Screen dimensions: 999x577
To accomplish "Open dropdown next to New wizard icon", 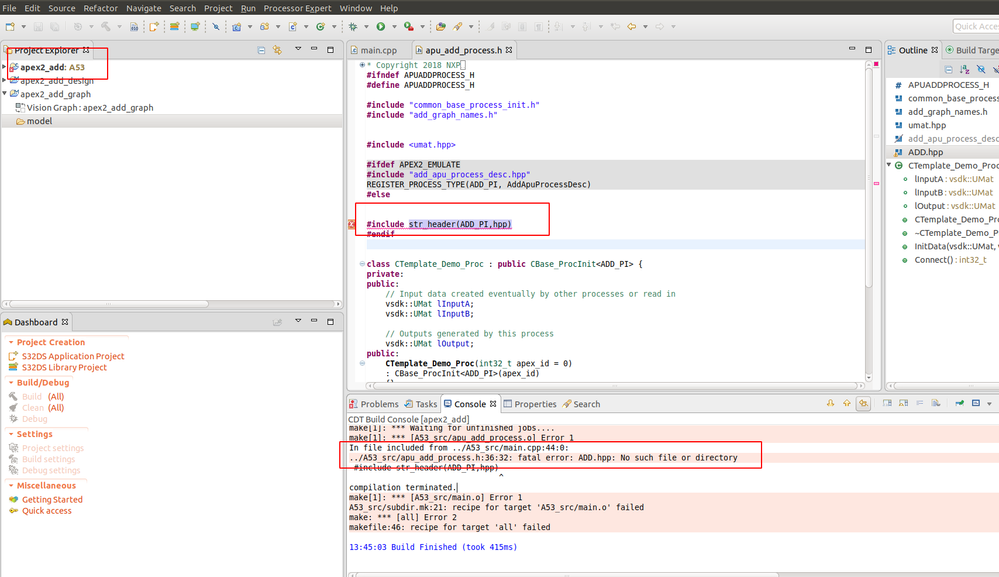I will pyautogui.click(x=24, y=27).
